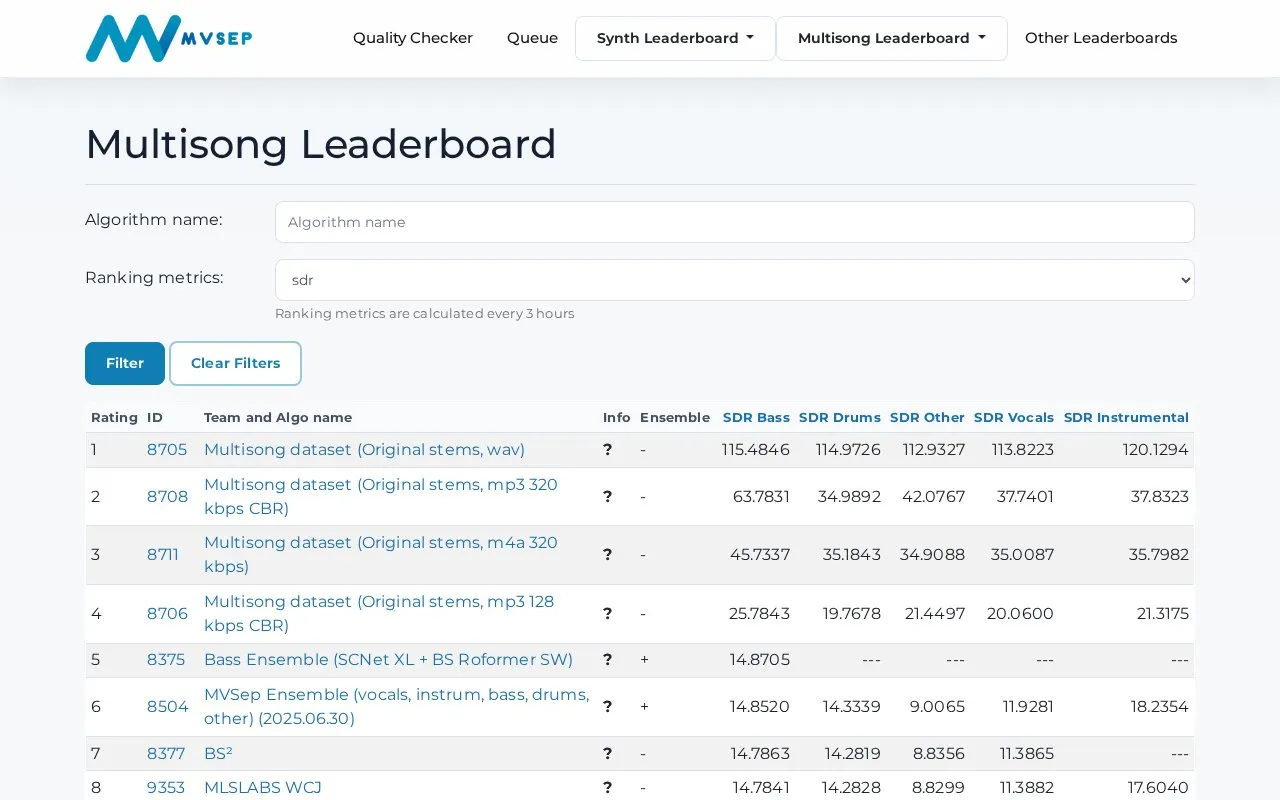1280x800 pixels.
Task: Click info question mark for entry 8708
Action: [x=607, y=496]
